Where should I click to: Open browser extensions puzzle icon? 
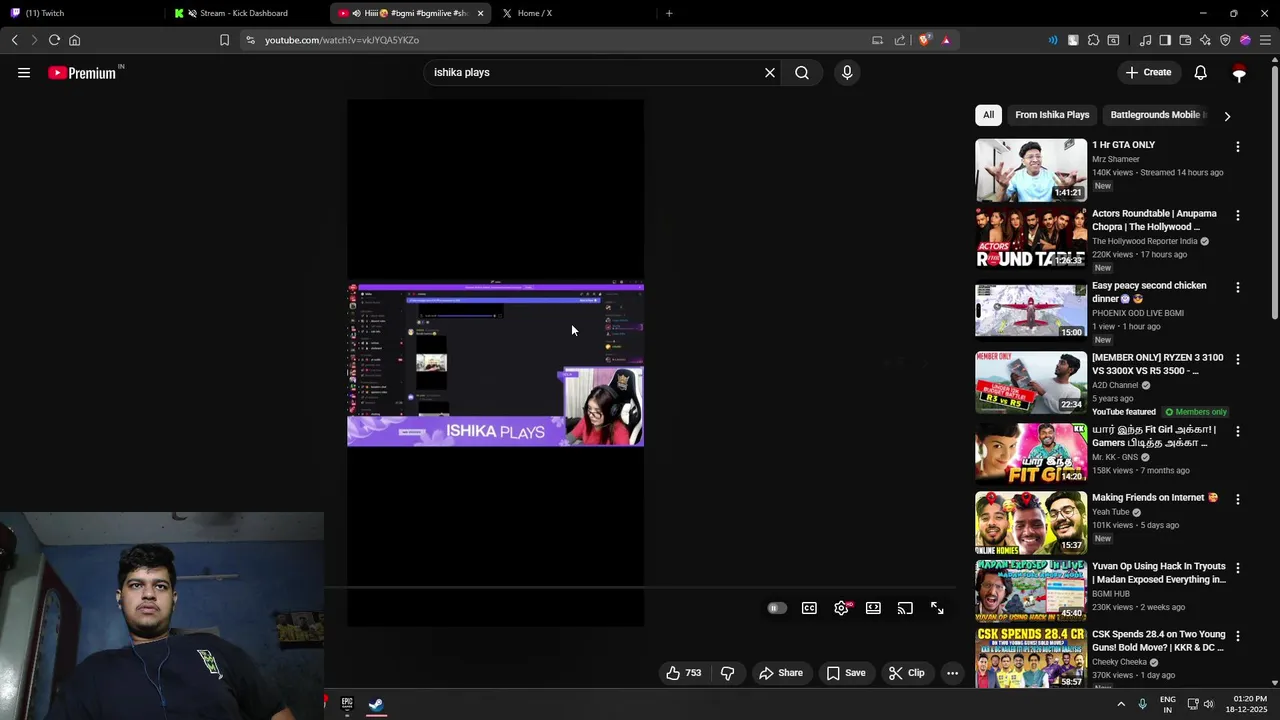(x=1093, y=40)
